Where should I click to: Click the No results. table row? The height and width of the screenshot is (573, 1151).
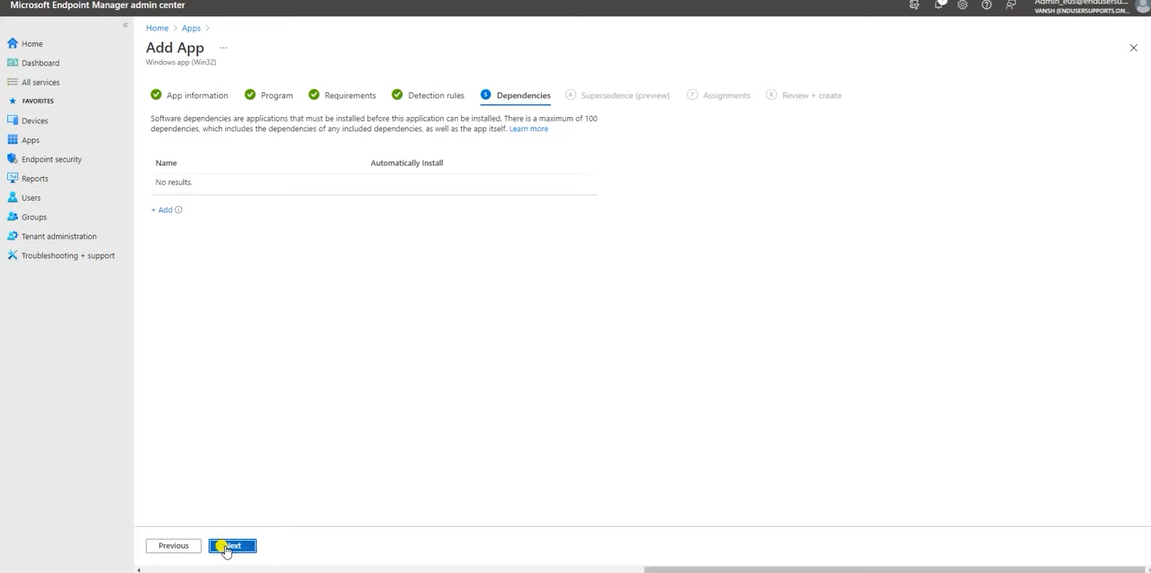tap(374, 182)
